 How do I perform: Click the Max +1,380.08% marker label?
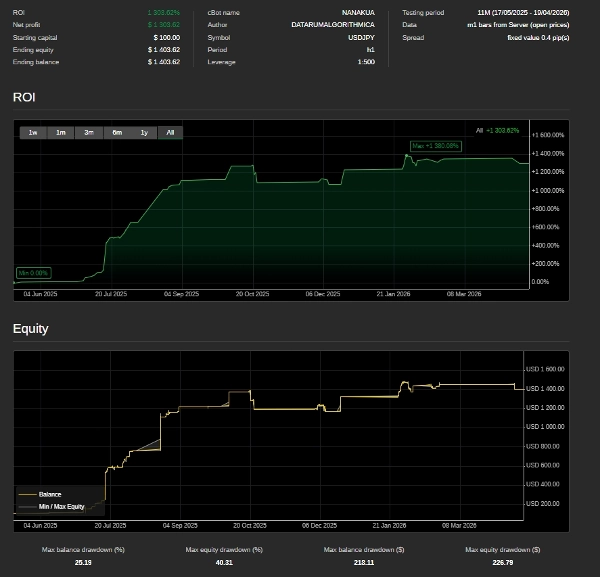[x=435, y=145]
